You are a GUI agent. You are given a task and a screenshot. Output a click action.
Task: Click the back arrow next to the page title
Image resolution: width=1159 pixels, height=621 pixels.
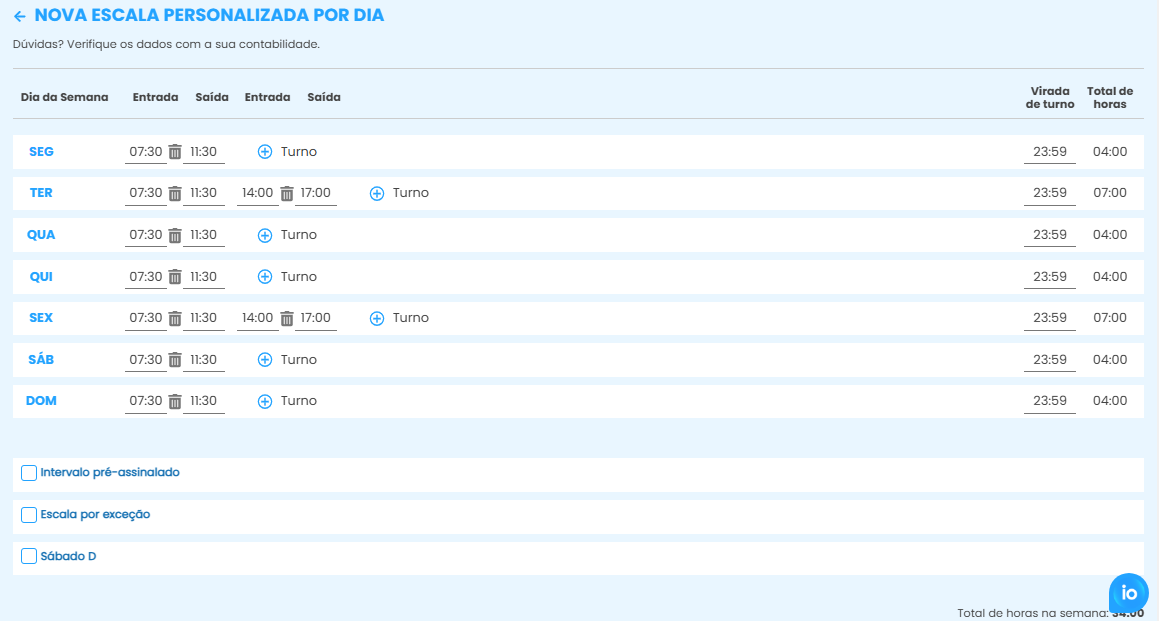(20, 17)
